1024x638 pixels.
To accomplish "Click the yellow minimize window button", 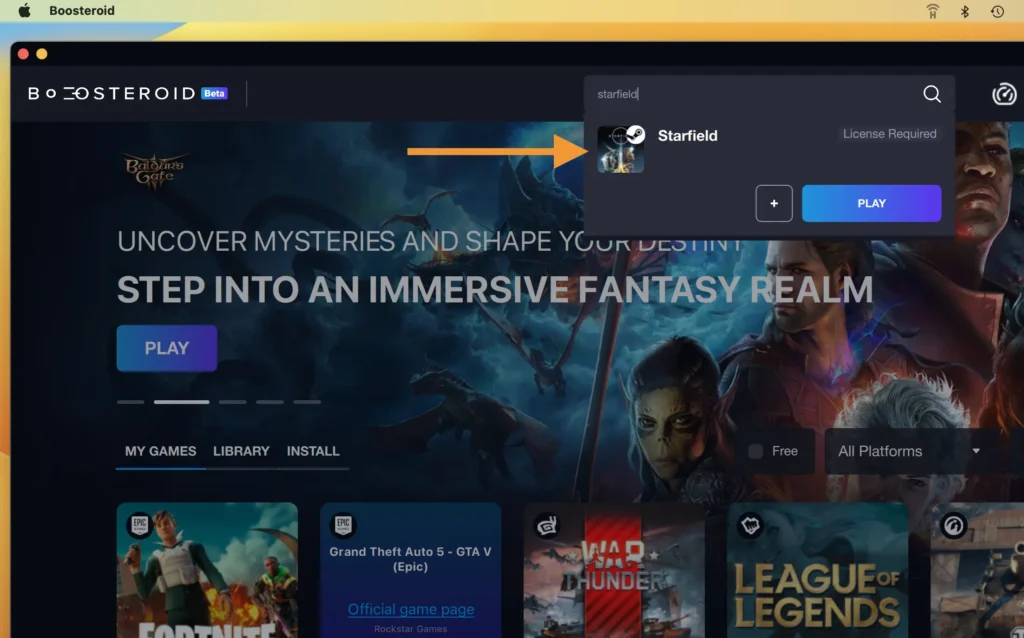I will pyautogui.click(x=42, y=54).
